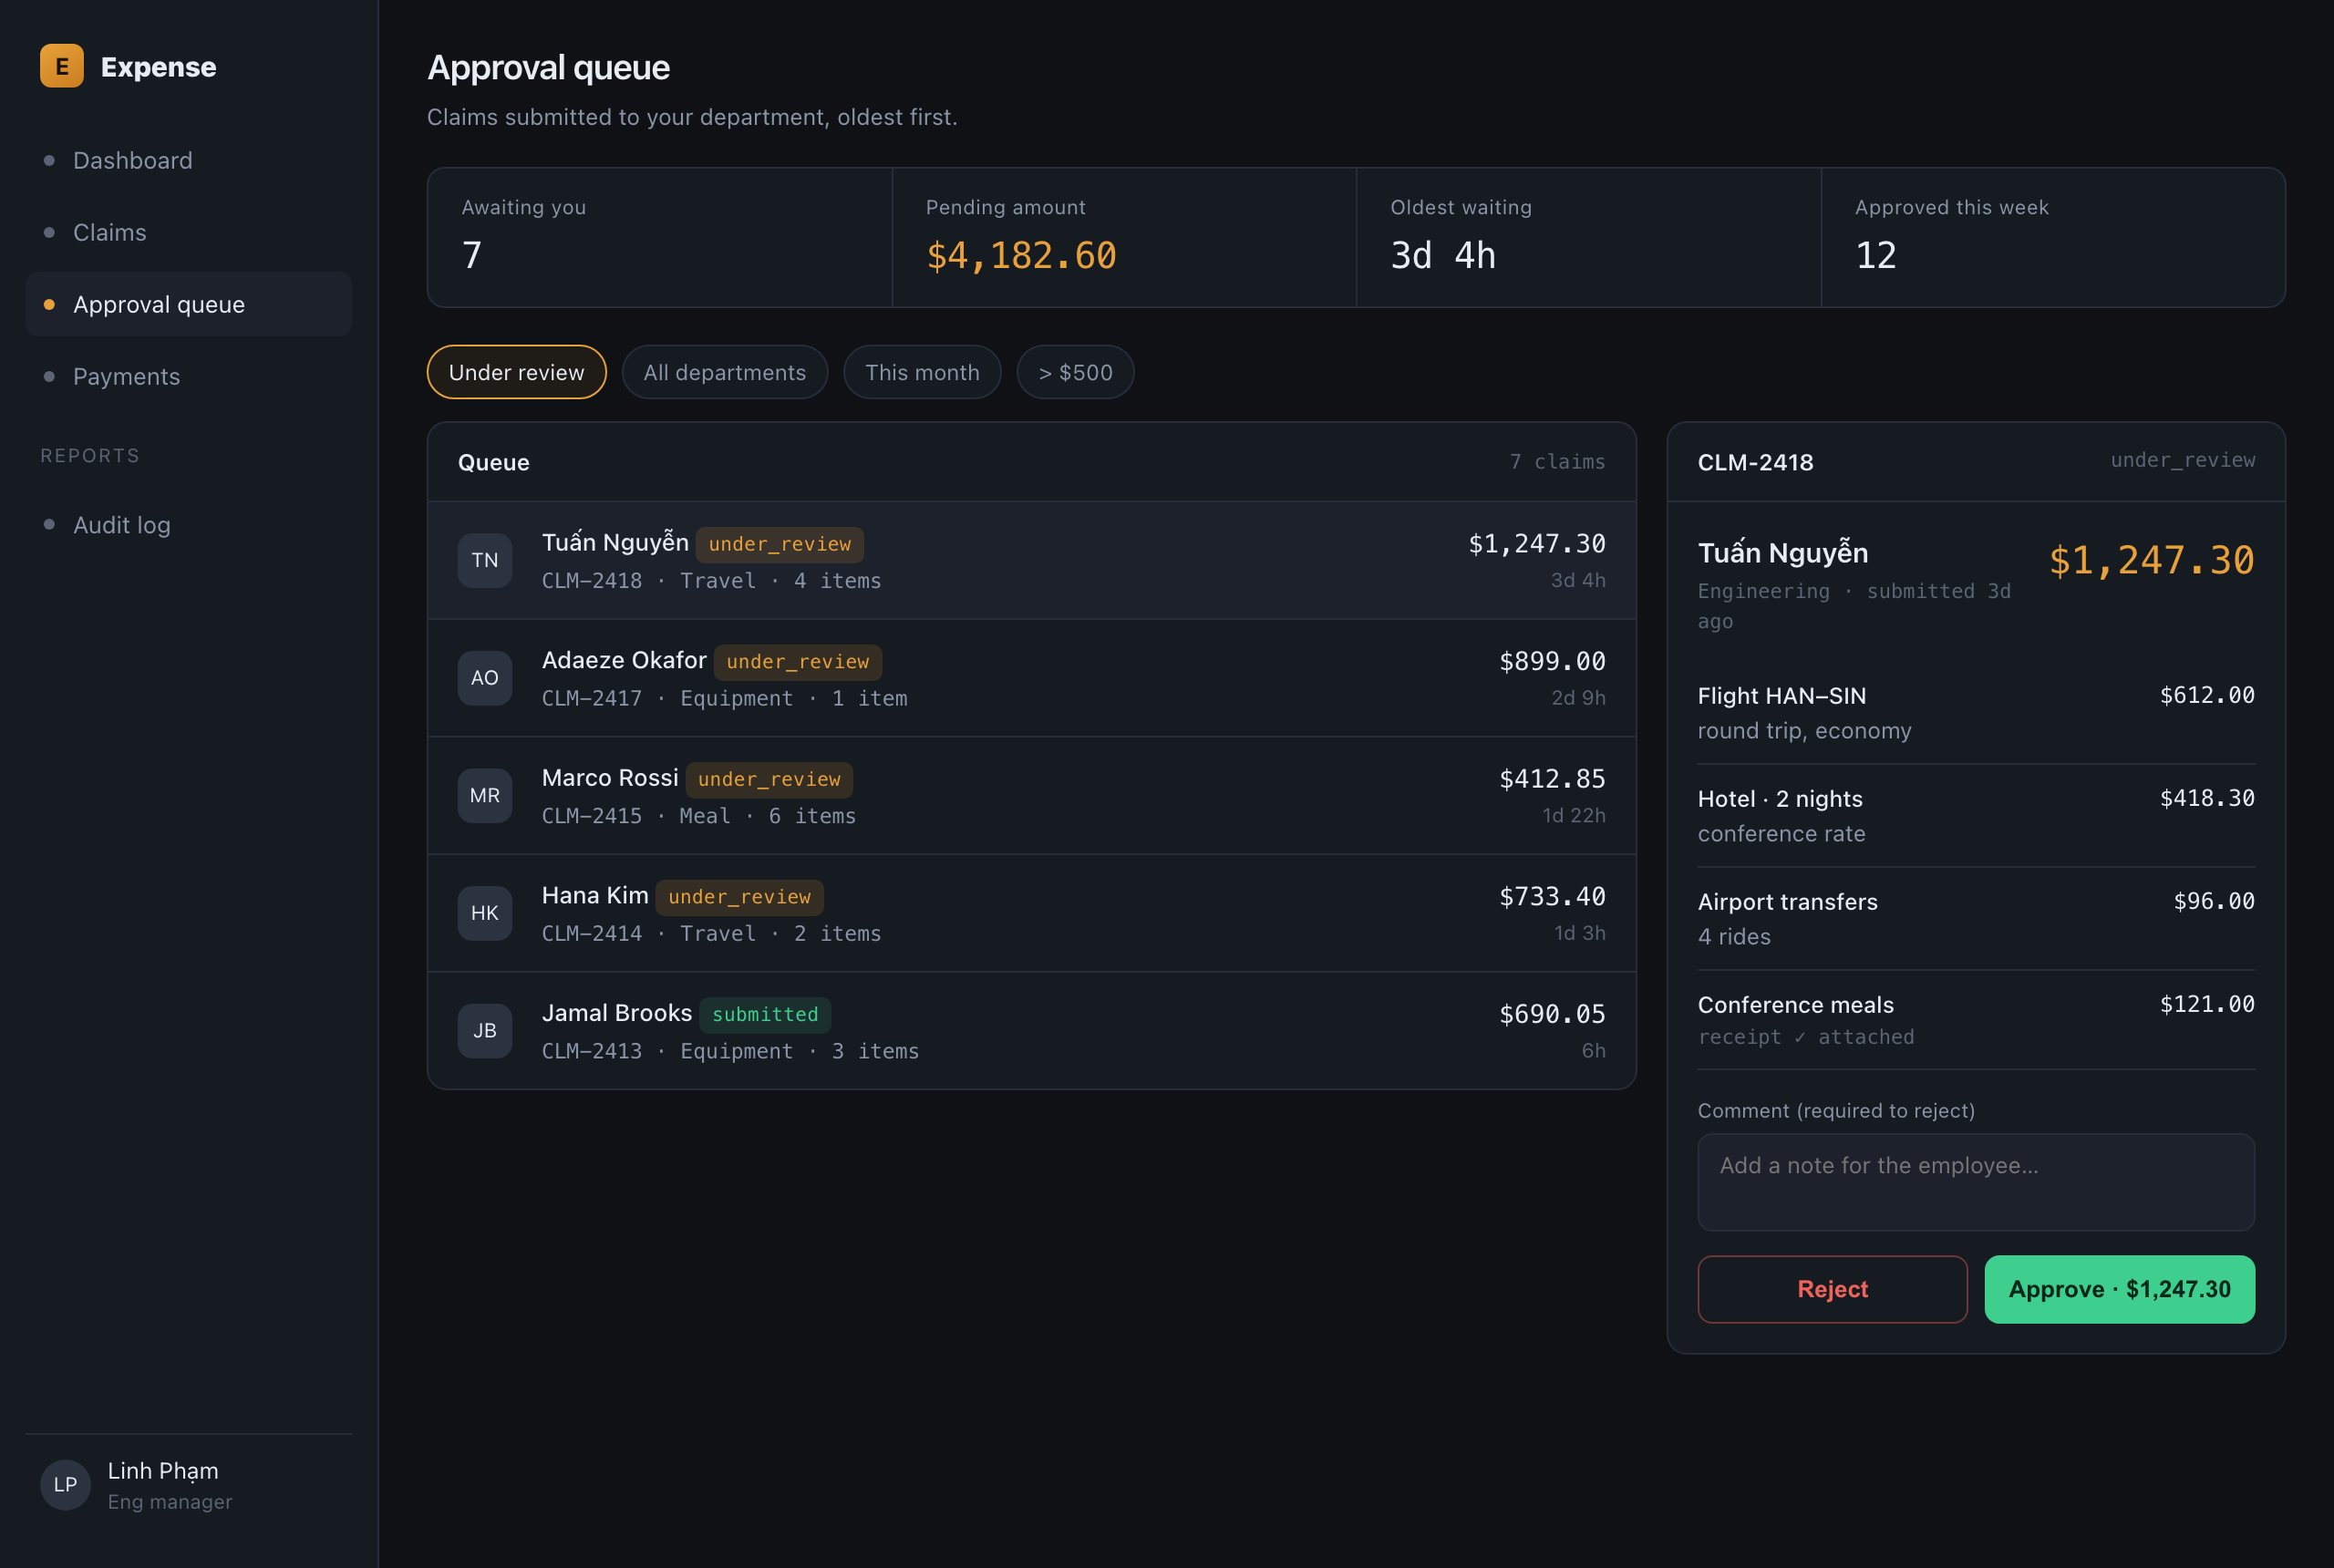Toggle the All departments filter chip
Viewport: 2334px width, 1568px height.
click(x=725, y=372)
